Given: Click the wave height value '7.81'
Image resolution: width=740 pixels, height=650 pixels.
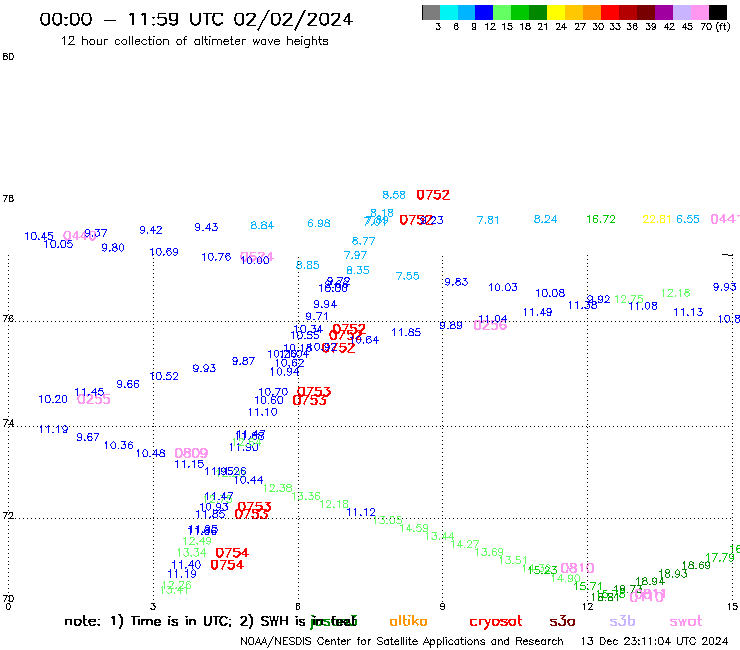Looking at the screenshot, I should pyautogui.click(x=488, y=220).
